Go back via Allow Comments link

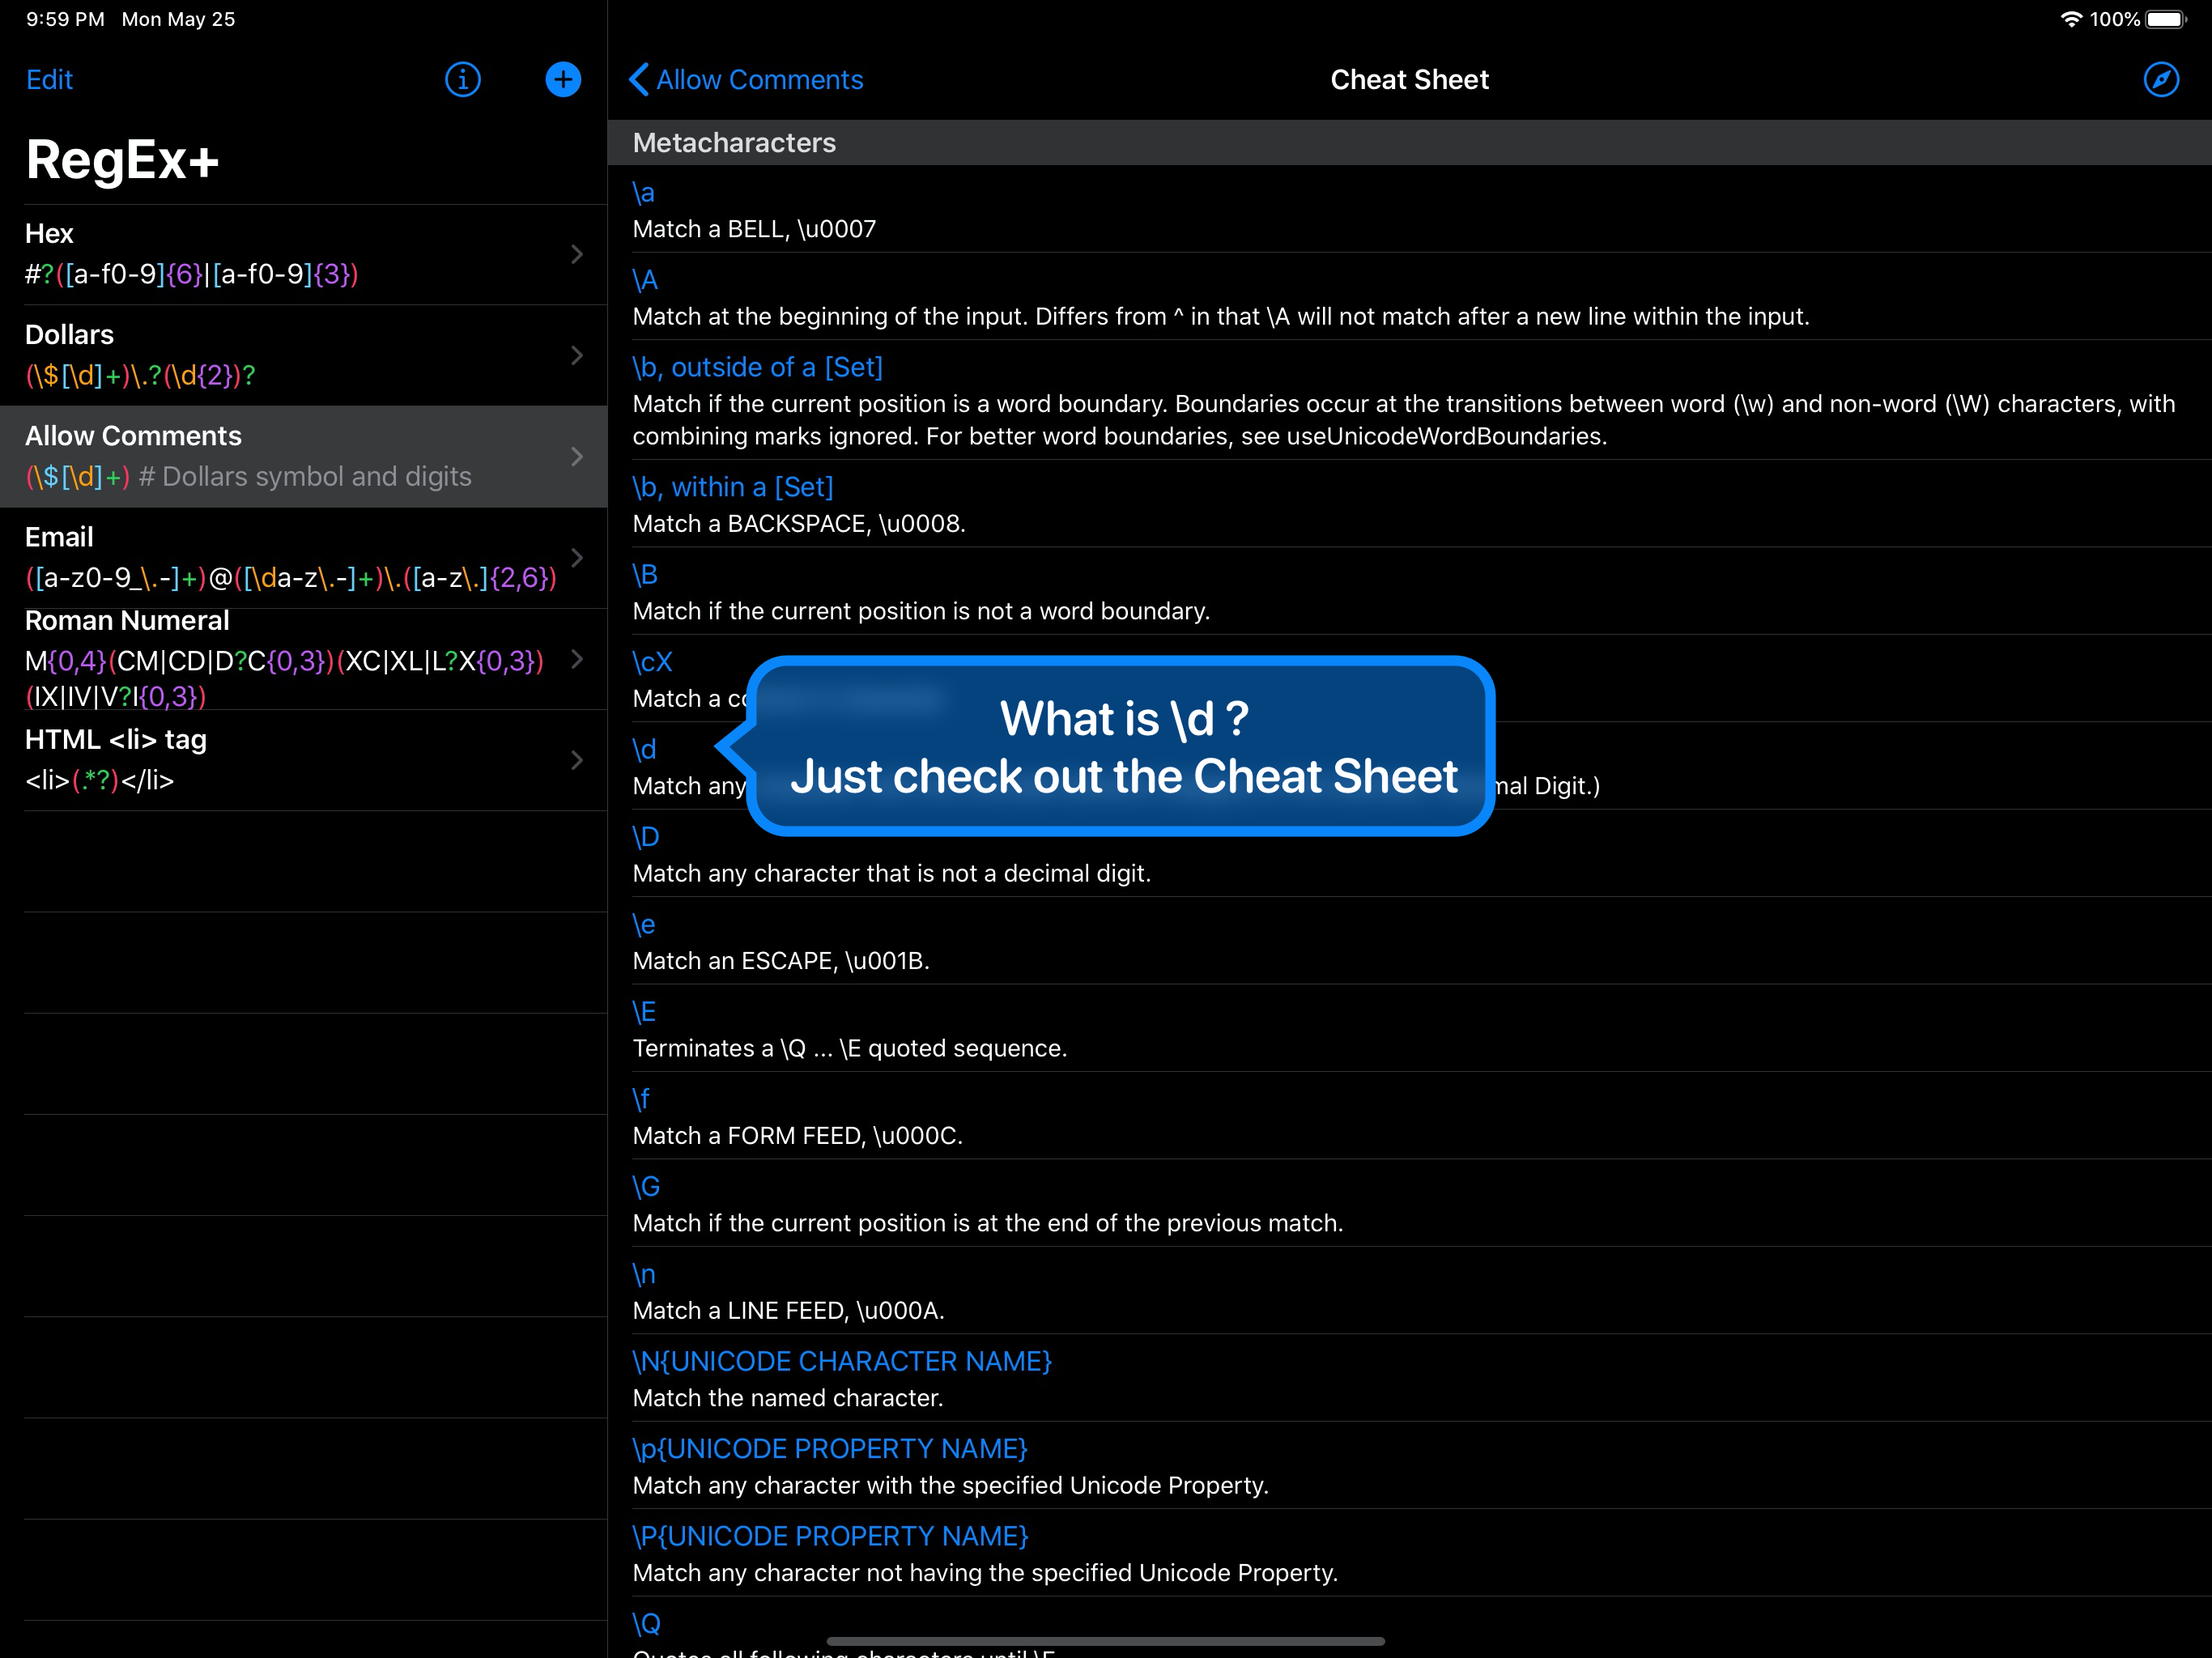pyautogui.click(x=759, y=79)
